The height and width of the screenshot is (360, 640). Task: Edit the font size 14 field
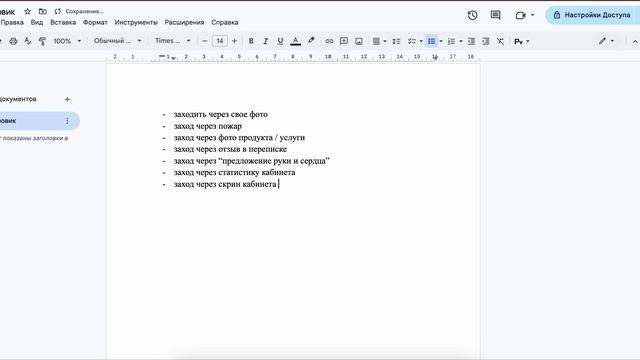click(220, 41)
